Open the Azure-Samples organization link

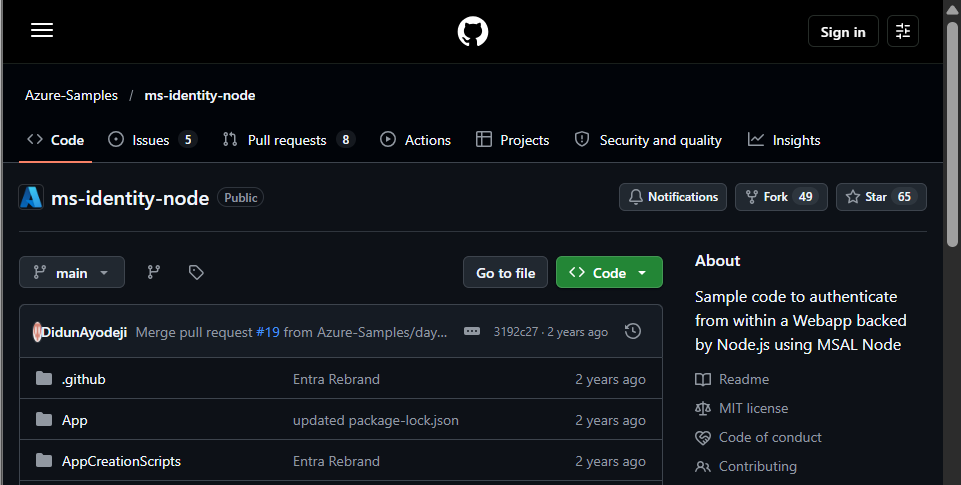(x=71, y=96)
